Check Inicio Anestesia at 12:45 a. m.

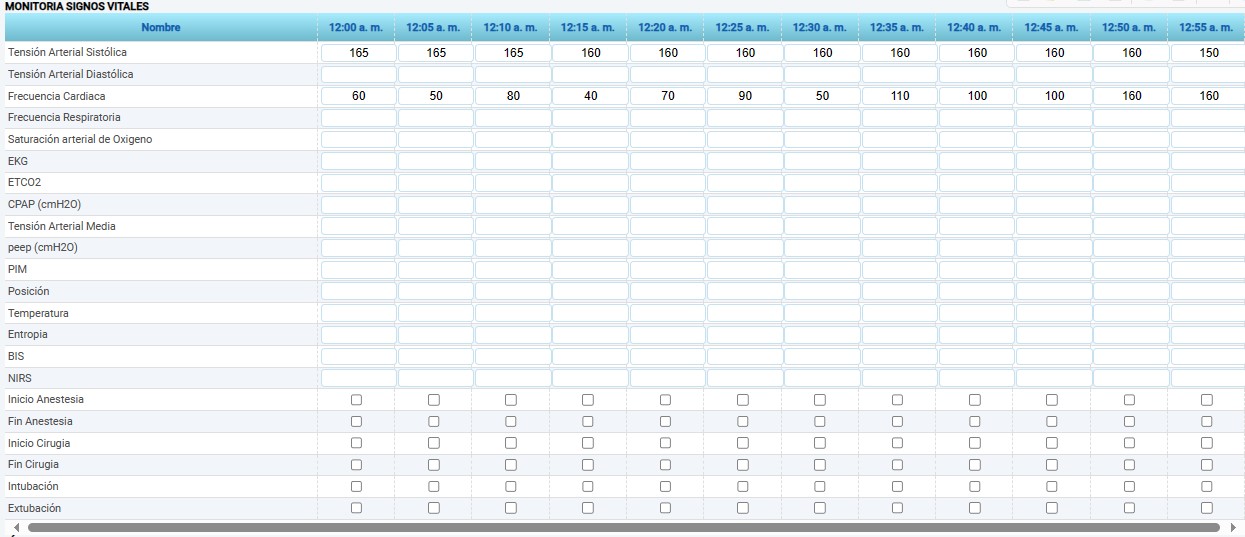1052,400
